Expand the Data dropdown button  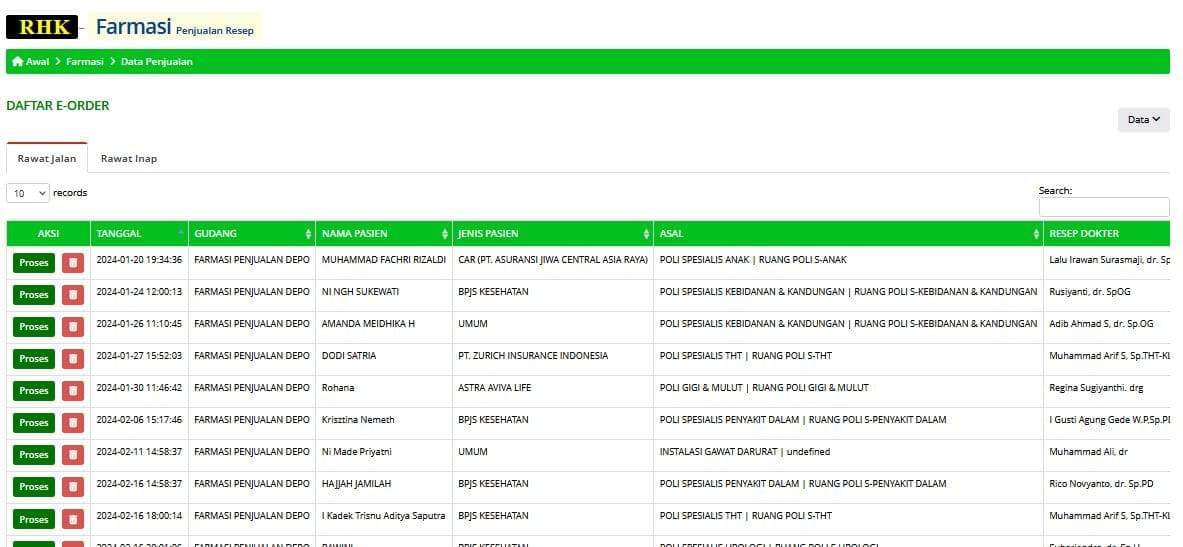(1143, 120)
